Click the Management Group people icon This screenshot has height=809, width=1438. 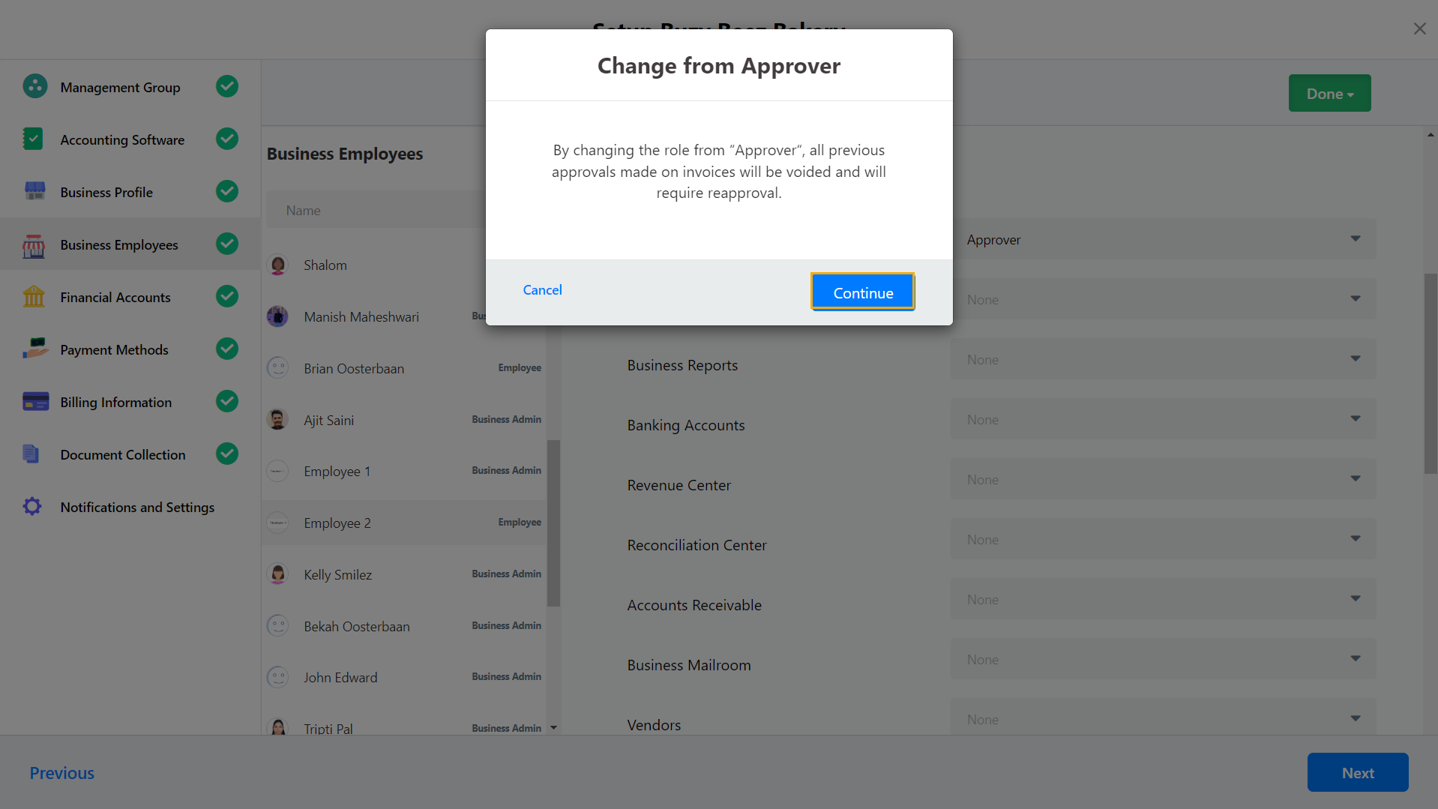point(35,87)
